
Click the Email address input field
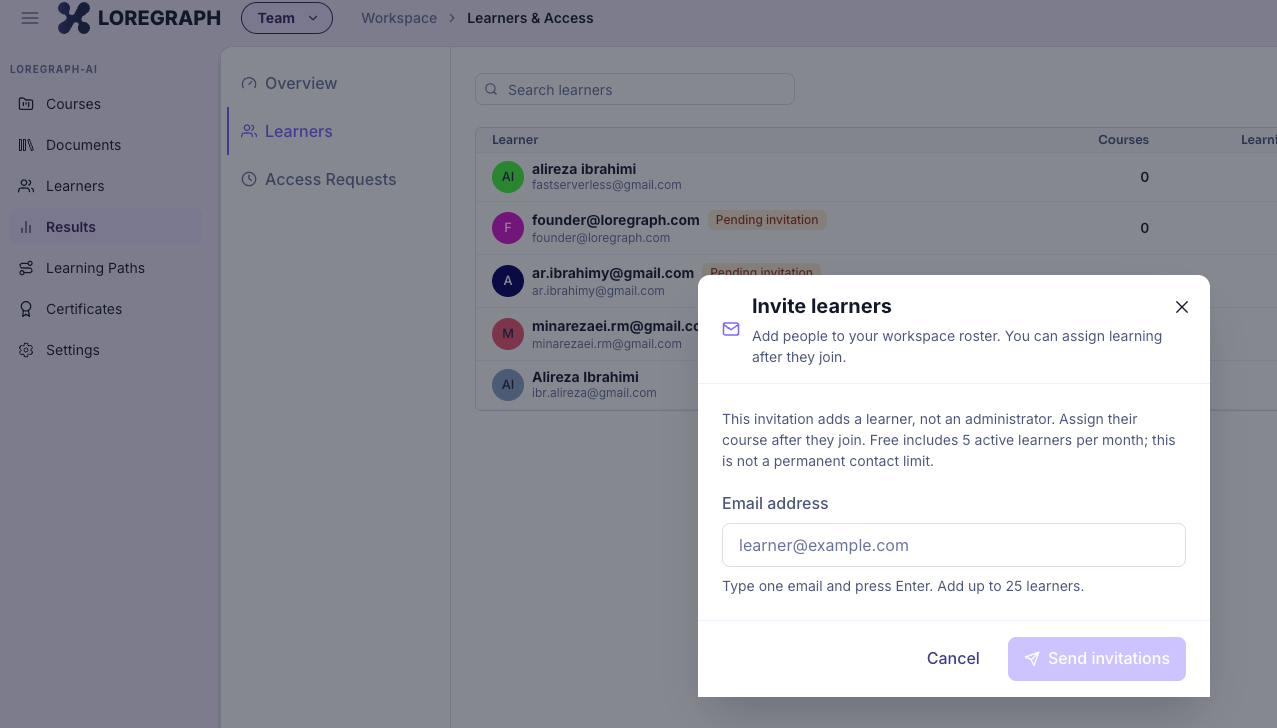tap(954, 545)
